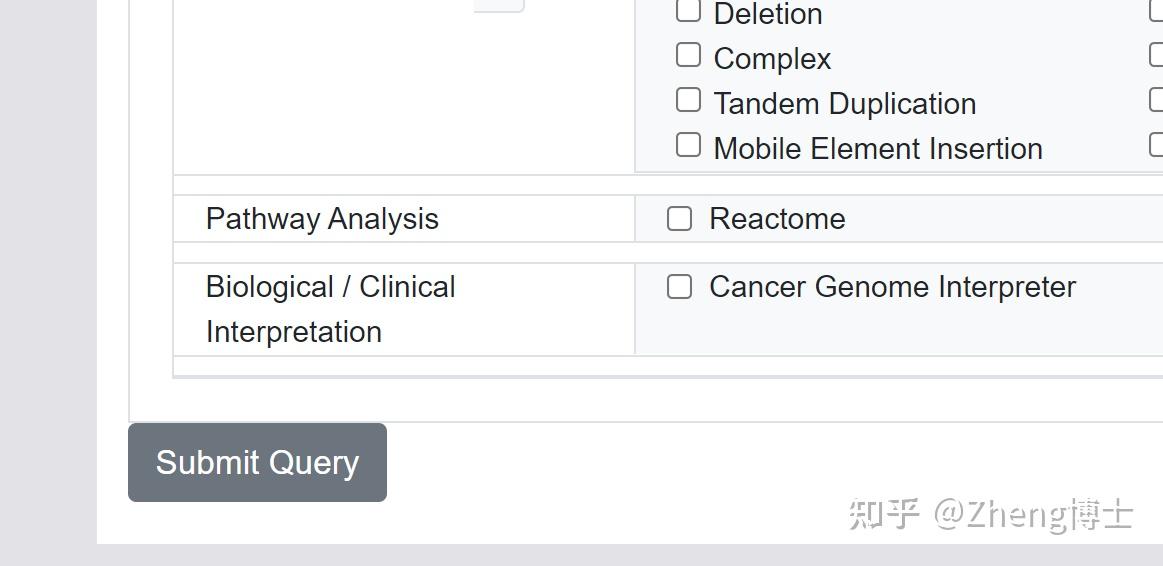The width and height of the screenshot is (1163, 566).
Task: Enable the Complex variant checkbox
Action: point(688,55)
